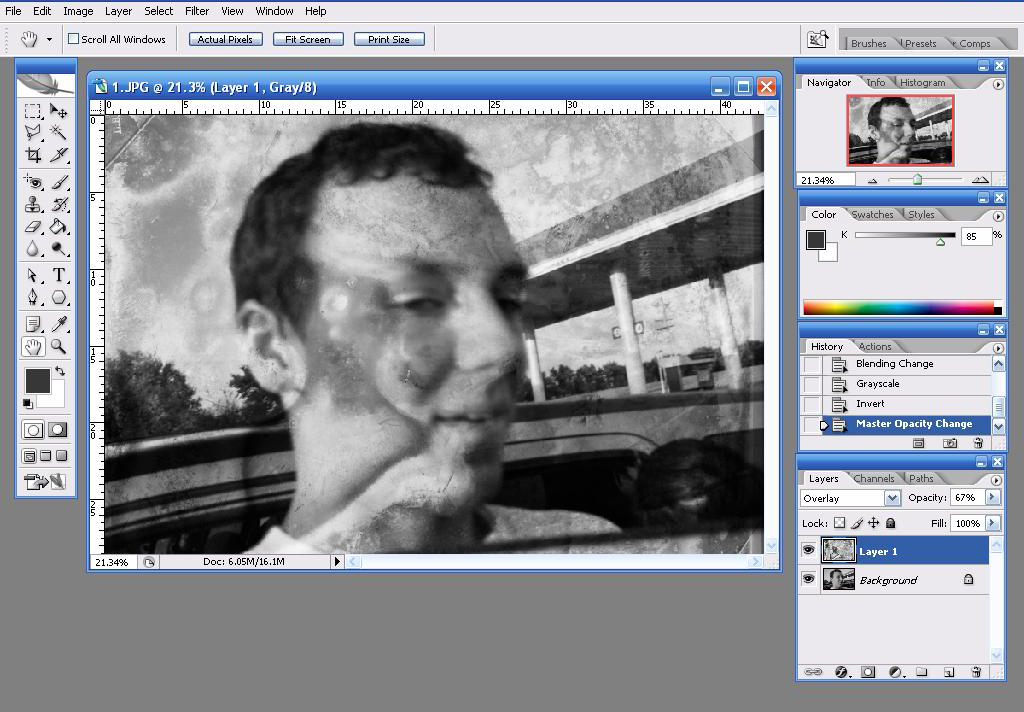Click the delete layer trash icon
1024x712 pixels.
(x=976, y=672)
